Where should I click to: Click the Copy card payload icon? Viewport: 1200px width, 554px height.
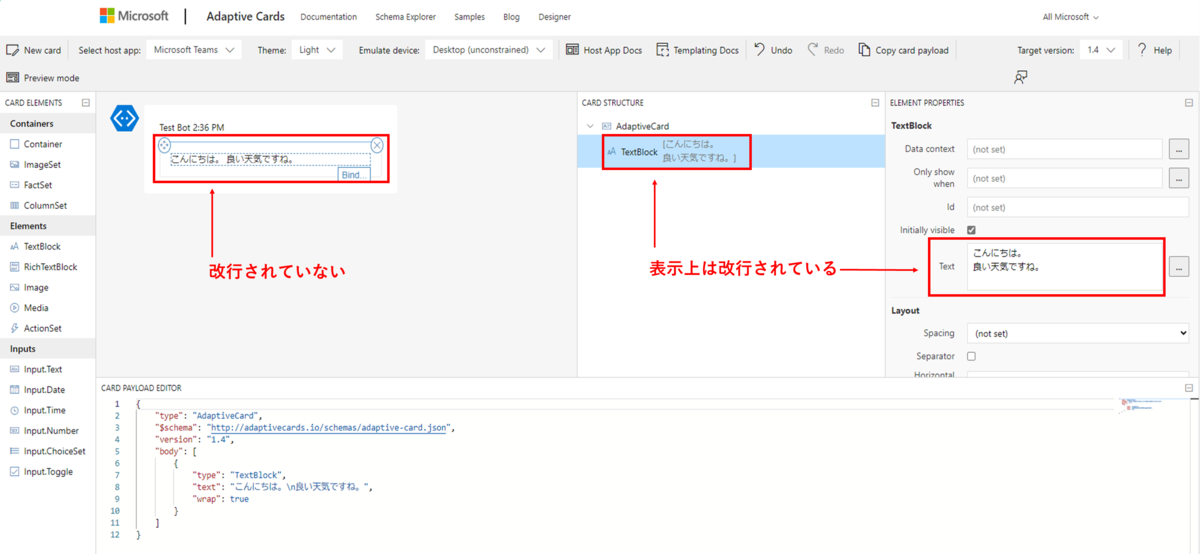(x=864, y=50)
